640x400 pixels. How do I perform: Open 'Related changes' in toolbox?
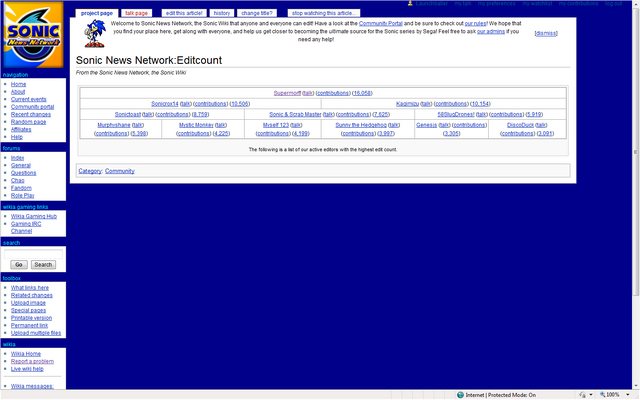click(x=31, y=295)
